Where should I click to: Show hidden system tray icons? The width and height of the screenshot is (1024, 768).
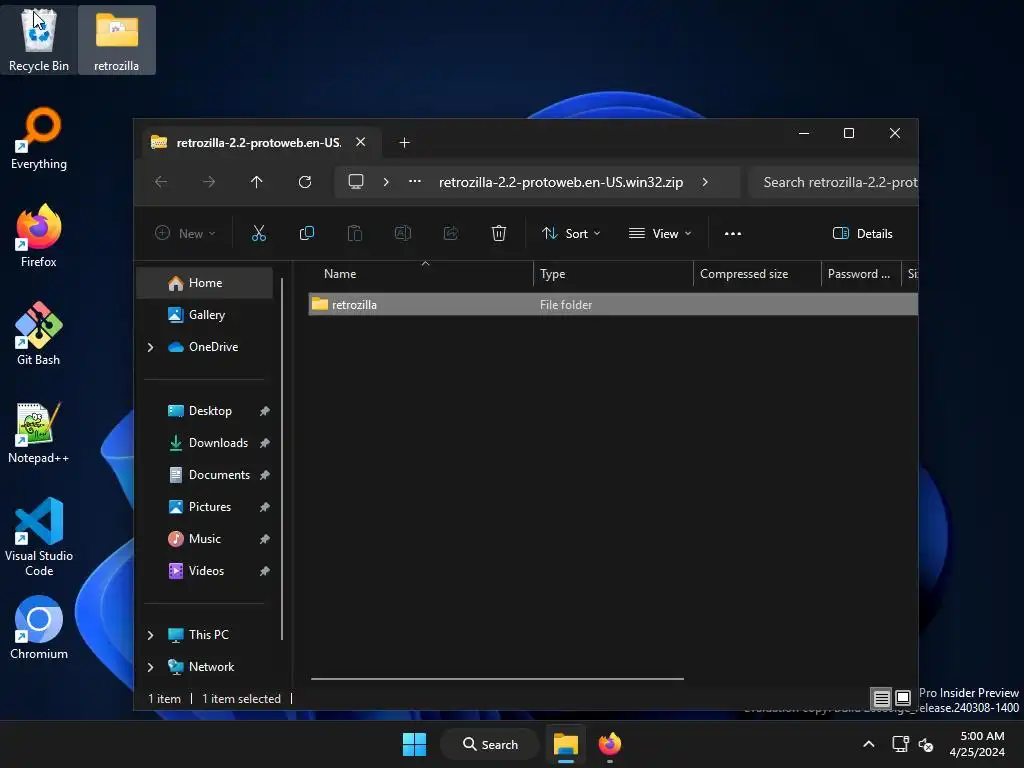click(x=869, y=744)
